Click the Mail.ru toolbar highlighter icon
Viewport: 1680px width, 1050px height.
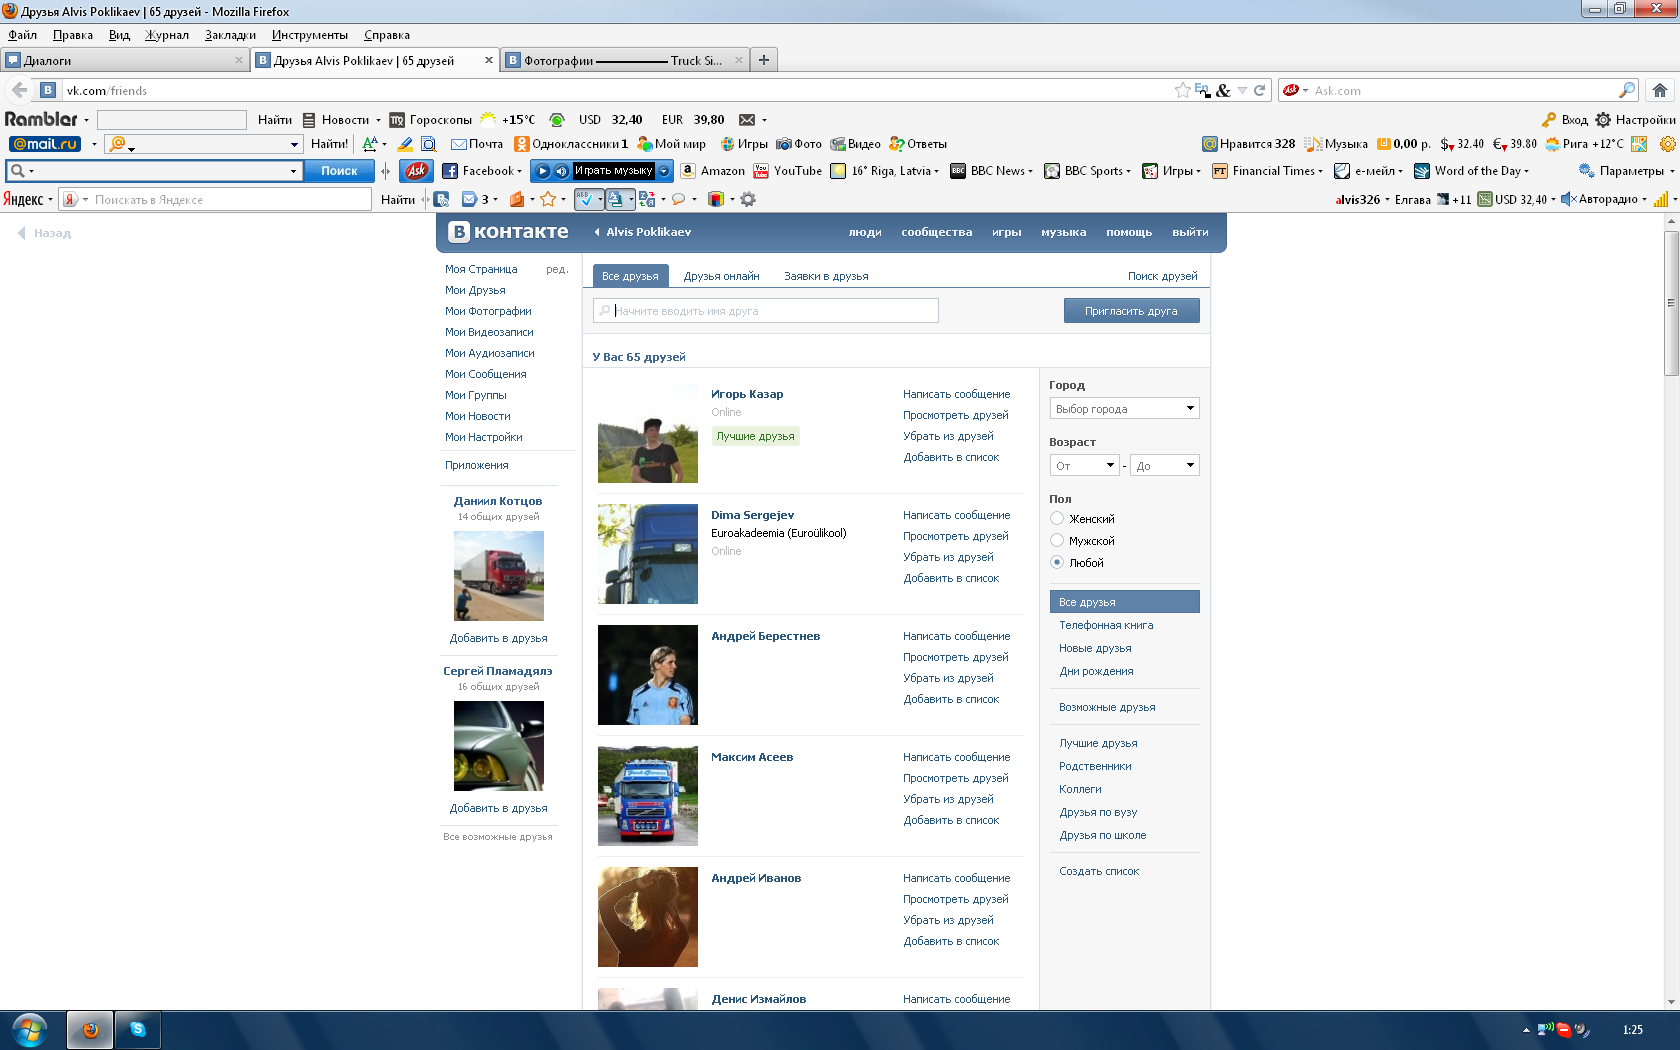[405, 144]
